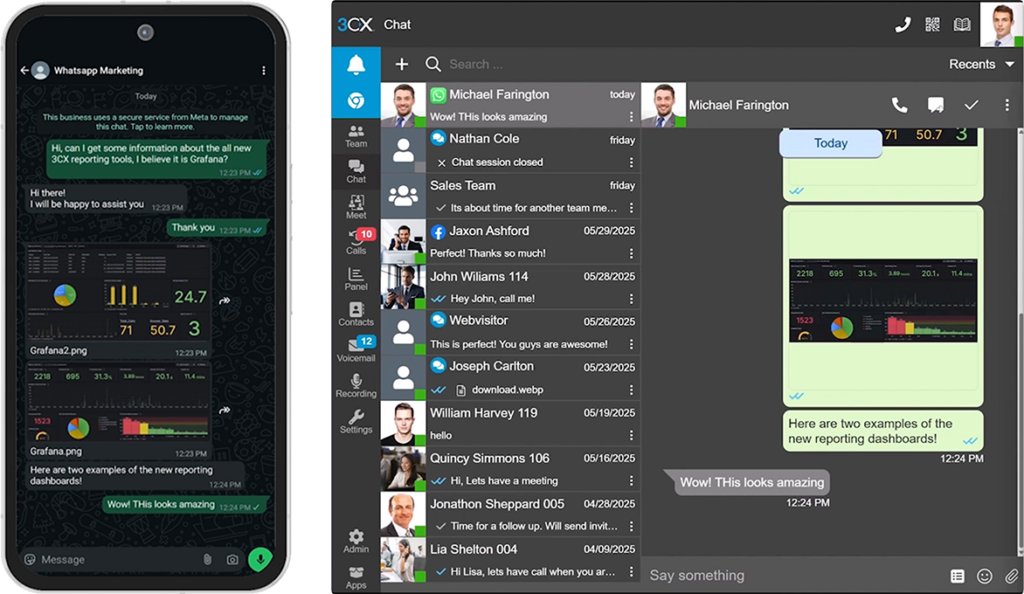Screen dimensions: 1024x594
Task: Open options menu for Sales Team chat
Action: pyautogui.click(x=631, y=208)
